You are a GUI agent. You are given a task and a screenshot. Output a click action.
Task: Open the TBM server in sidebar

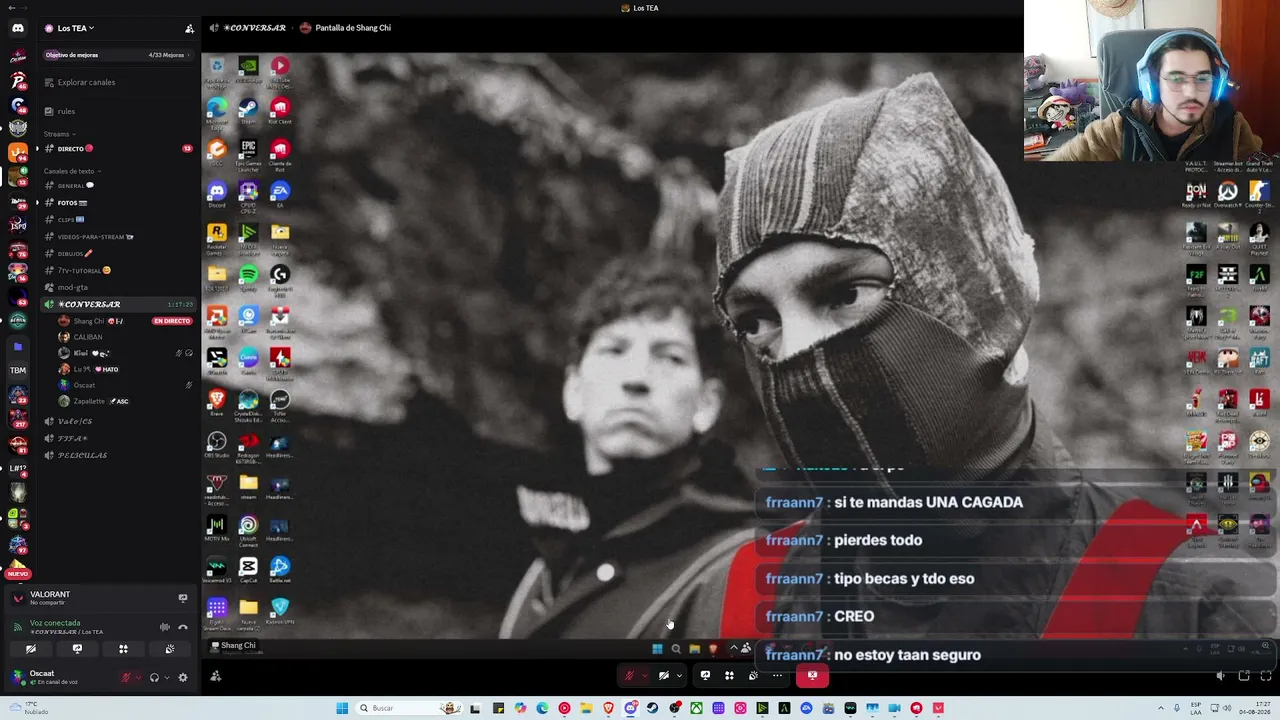click(x=18, y=370)
